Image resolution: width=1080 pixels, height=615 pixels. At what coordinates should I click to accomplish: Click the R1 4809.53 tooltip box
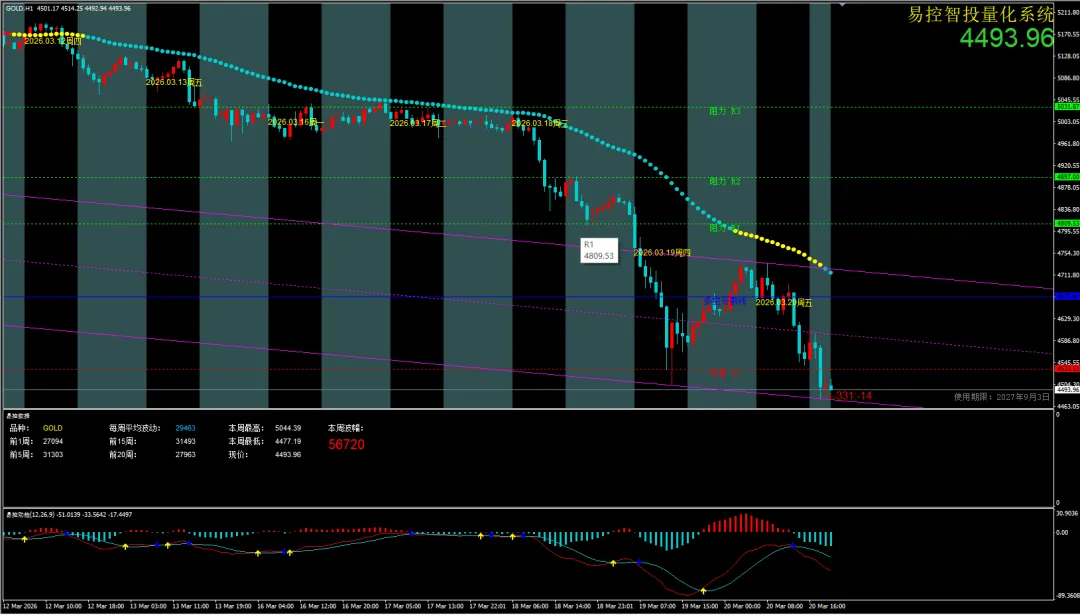pos(599,251)
